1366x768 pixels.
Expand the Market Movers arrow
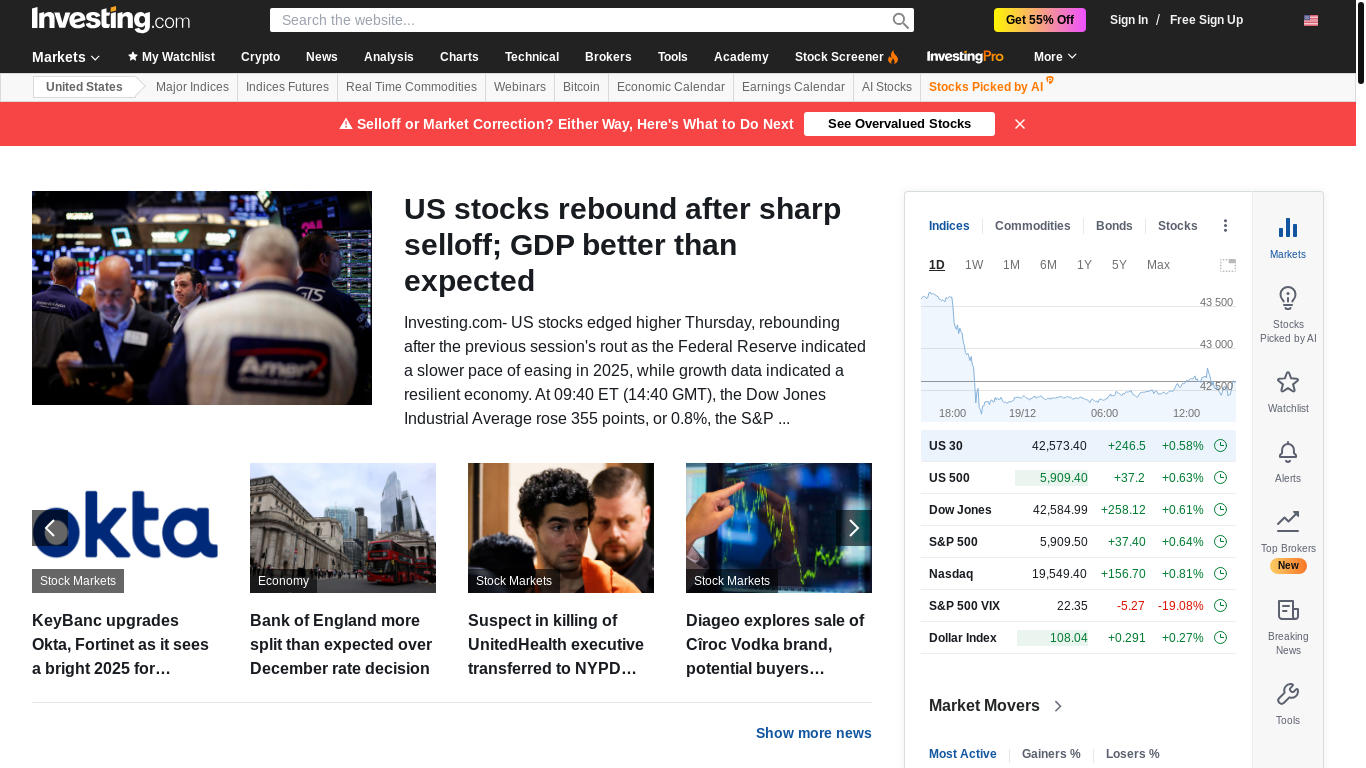1058,706
